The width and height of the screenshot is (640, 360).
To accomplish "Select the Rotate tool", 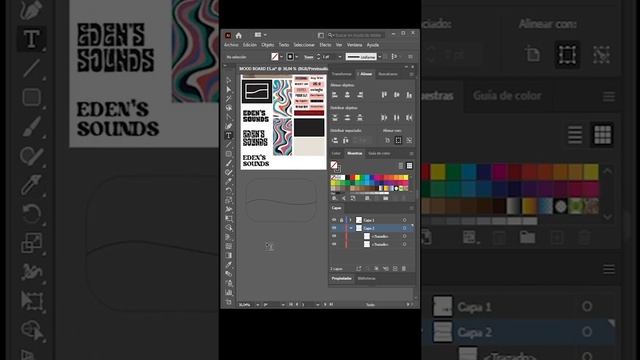I will (229, 190).
